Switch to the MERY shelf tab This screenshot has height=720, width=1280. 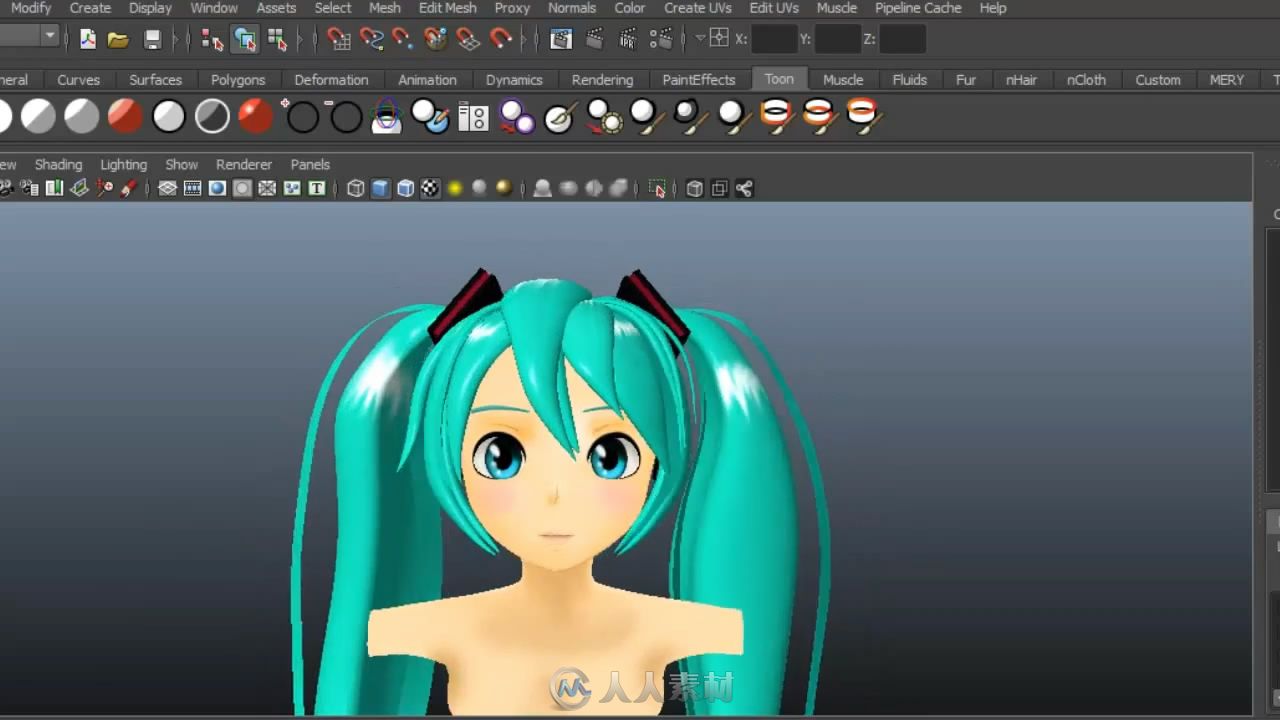click(x=1227, y=80)
